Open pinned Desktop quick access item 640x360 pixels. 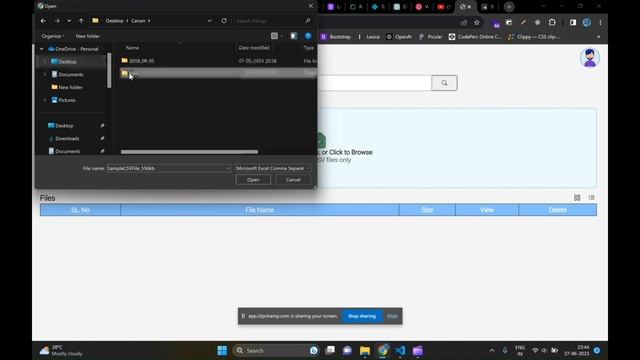click(x=64, y=126)
